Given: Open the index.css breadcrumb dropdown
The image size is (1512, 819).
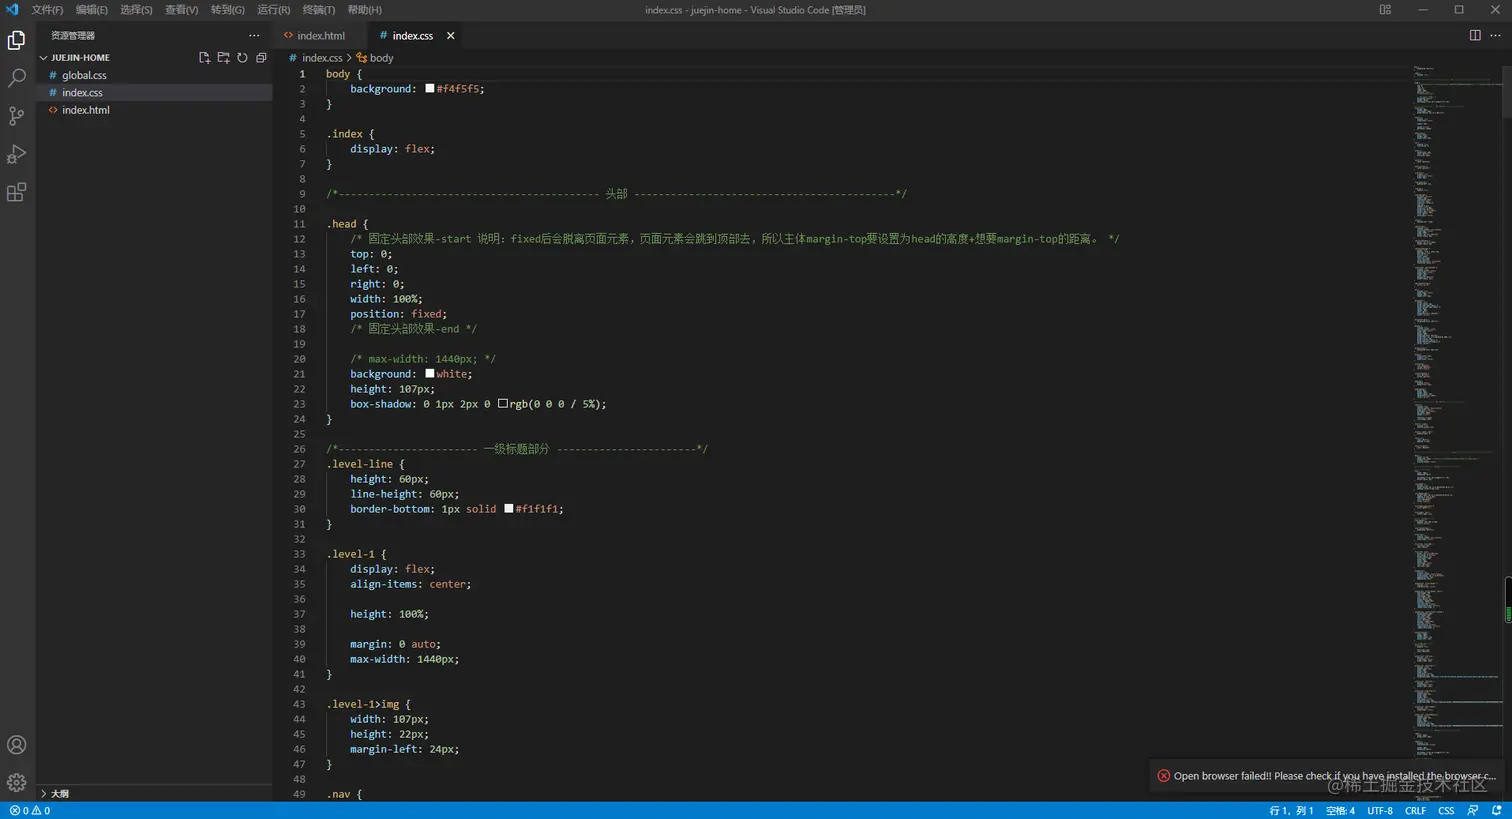Looking at the screenshot, I should 315,58.
